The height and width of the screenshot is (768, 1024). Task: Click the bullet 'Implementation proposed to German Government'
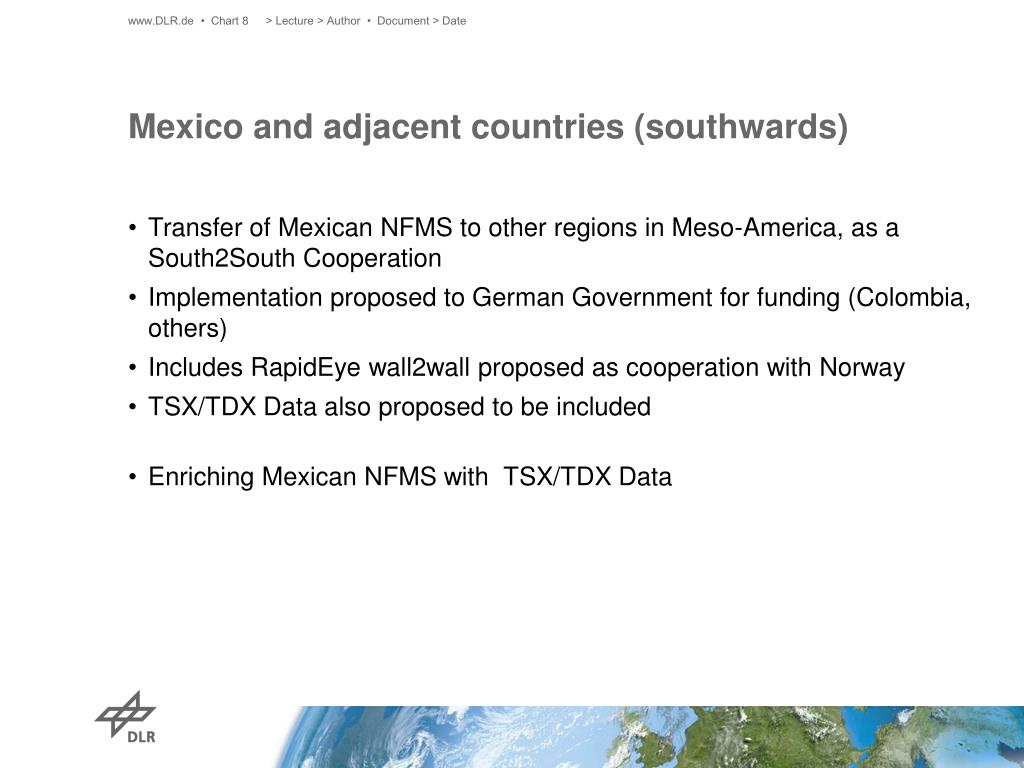tap(559, 298)
